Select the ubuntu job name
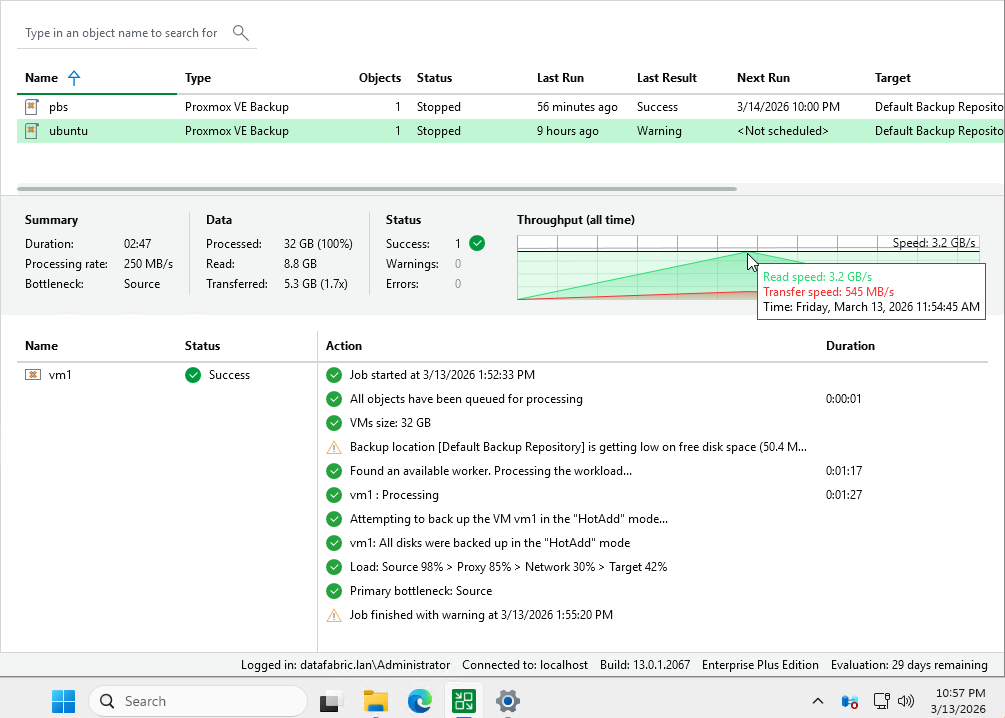Image resolution: width=1005 pixels, height=718 pixels. click(x=68, y=131)
